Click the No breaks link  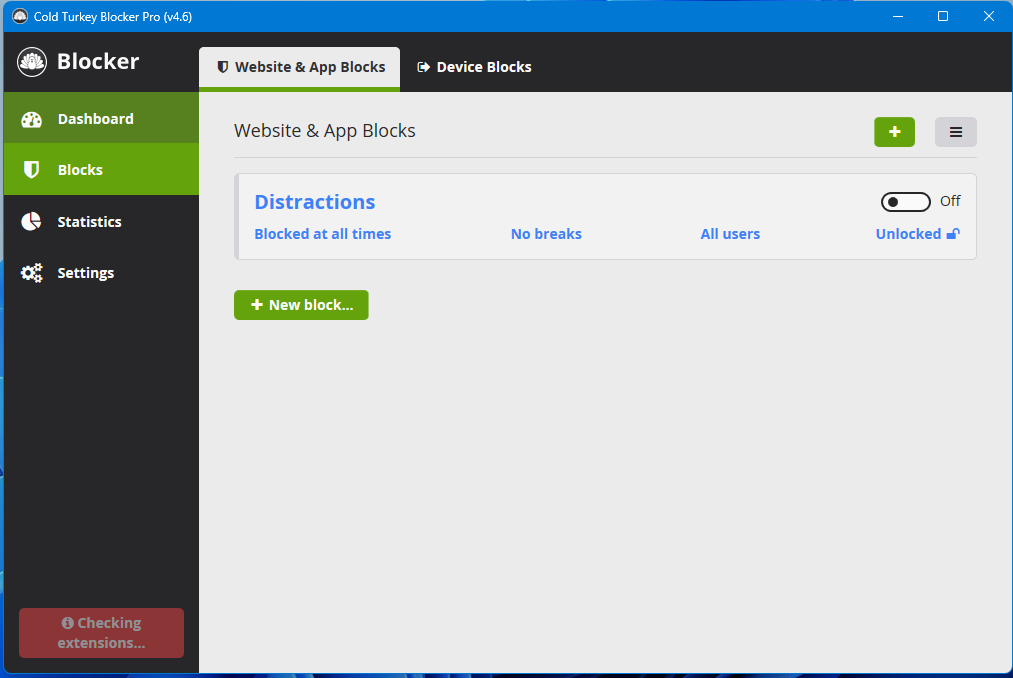546,234
